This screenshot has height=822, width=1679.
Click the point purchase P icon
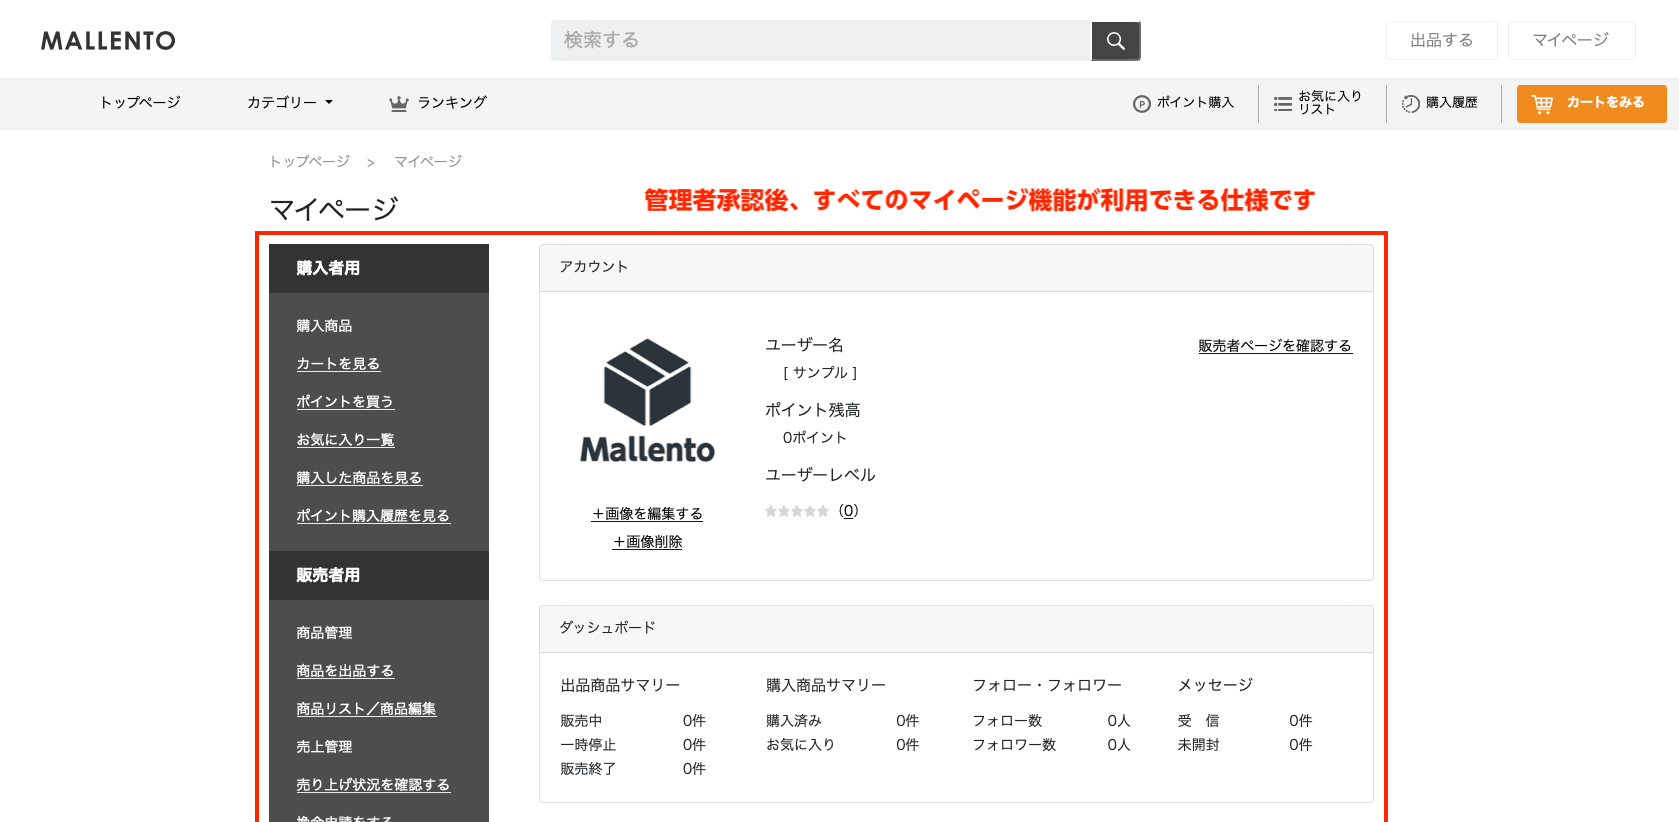pos(1141,104)
